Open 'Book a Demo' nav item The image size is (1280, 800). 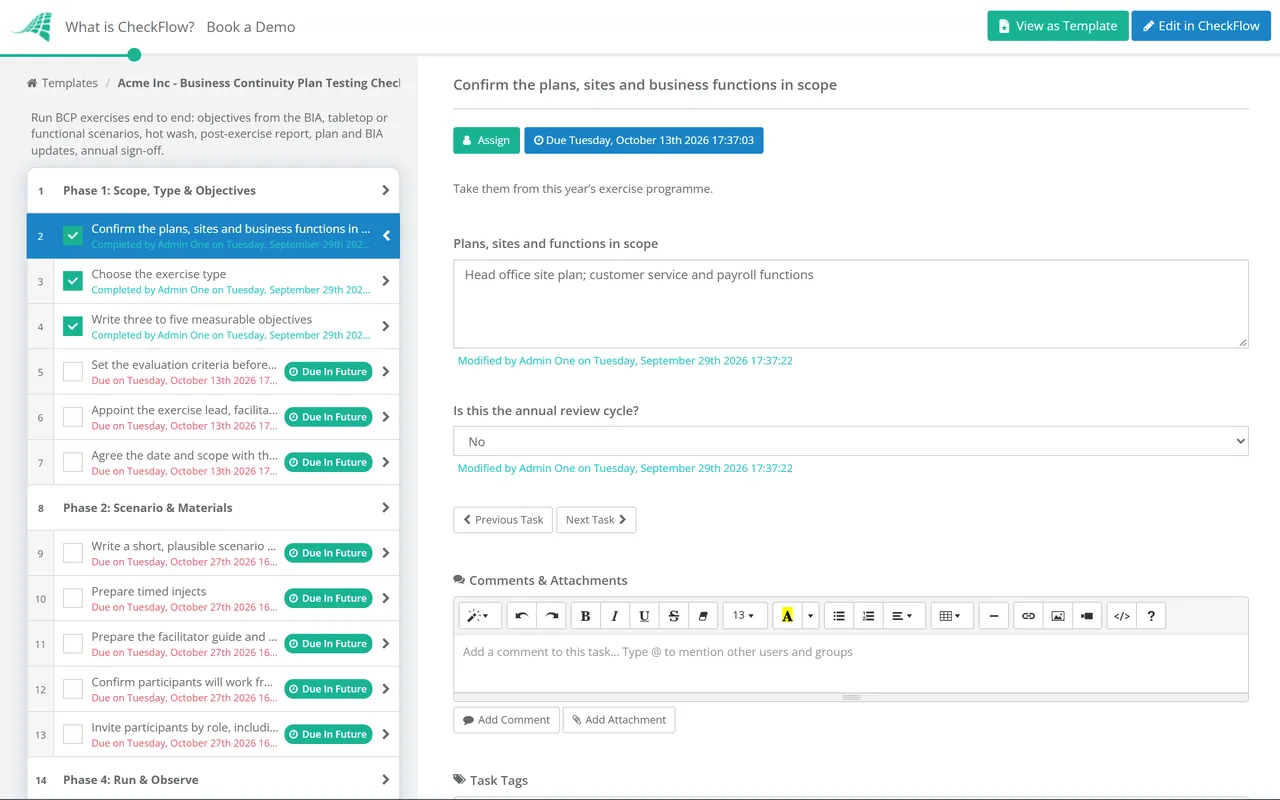pos(251,27)
